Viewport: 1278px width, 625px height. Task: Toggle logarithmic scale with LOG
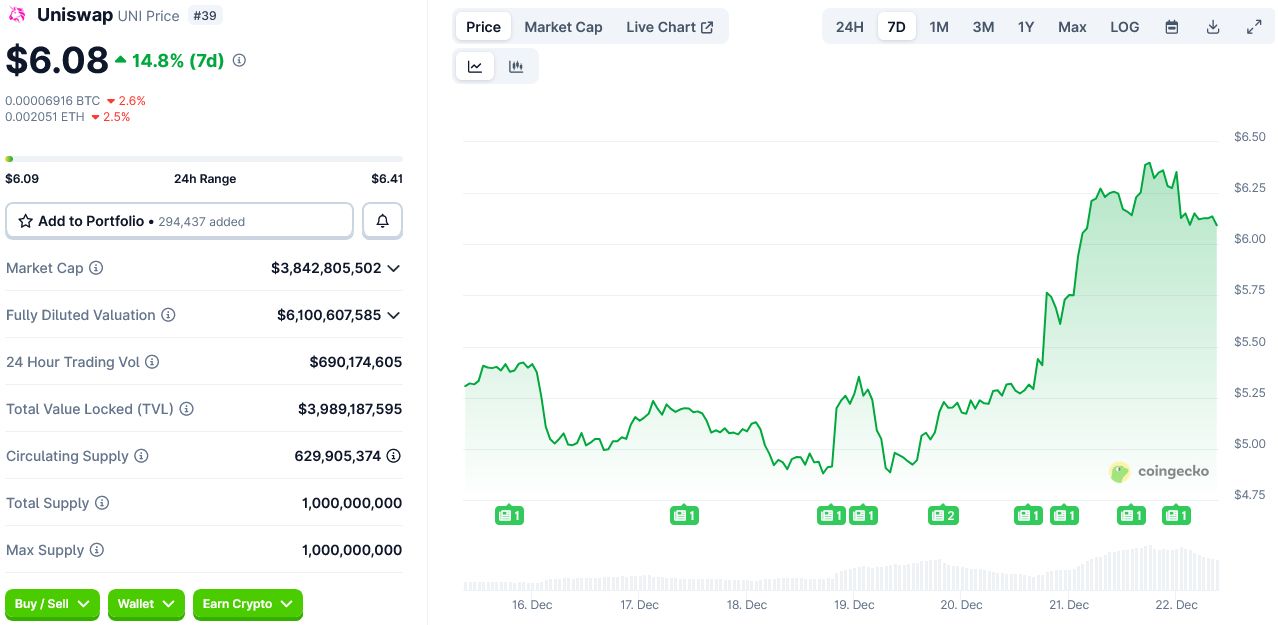[1124, 27]
